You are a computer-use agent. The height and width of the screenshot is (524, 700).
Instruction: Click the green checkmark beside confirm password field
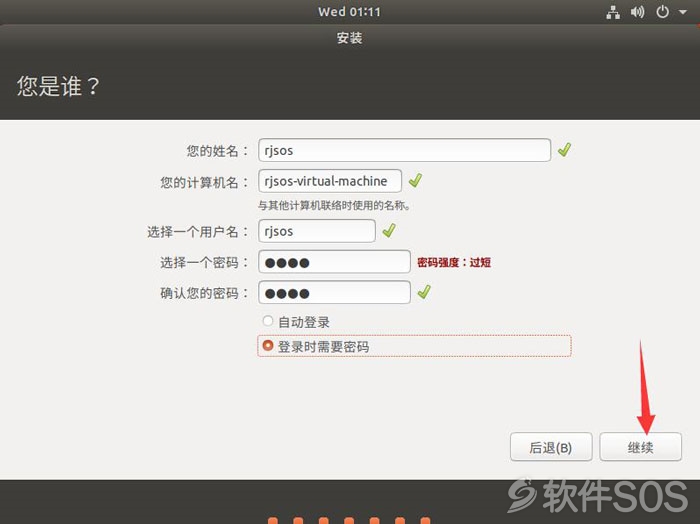[424, 292]
